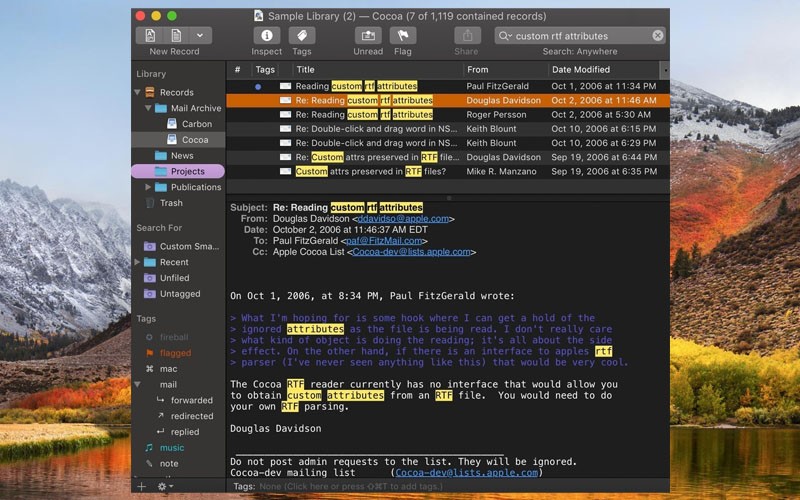Screen dimensions: 800x500
Task: Click inside the search field
Action: [580, 36]
